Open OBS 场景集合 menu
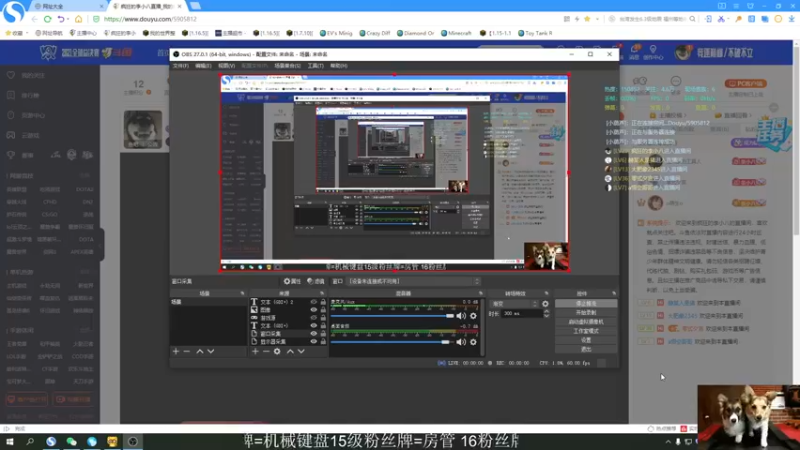 click(288, 66)
